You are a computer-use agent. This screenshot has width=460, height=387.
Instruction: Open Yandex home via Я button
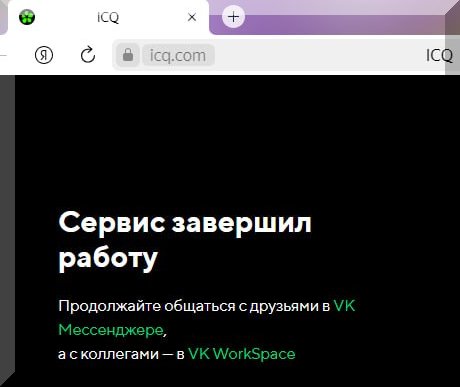click(x=44, y=55)
